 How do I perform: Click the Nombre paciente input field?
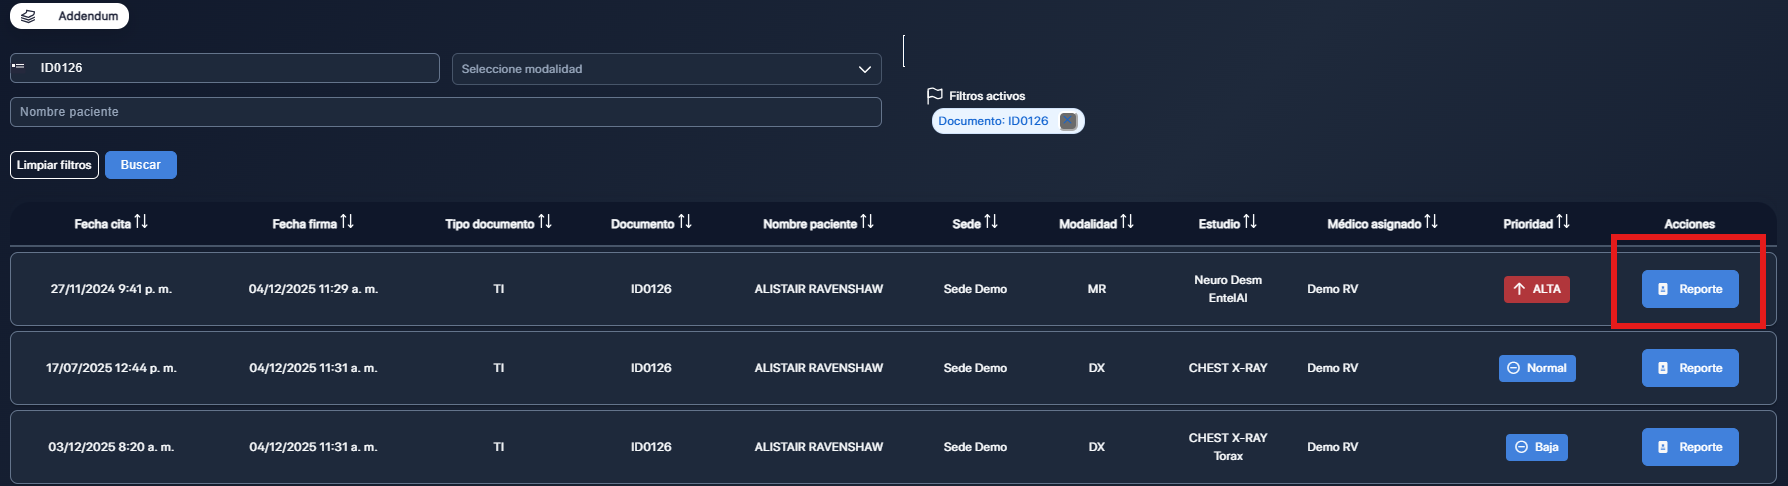pos(445,112)
